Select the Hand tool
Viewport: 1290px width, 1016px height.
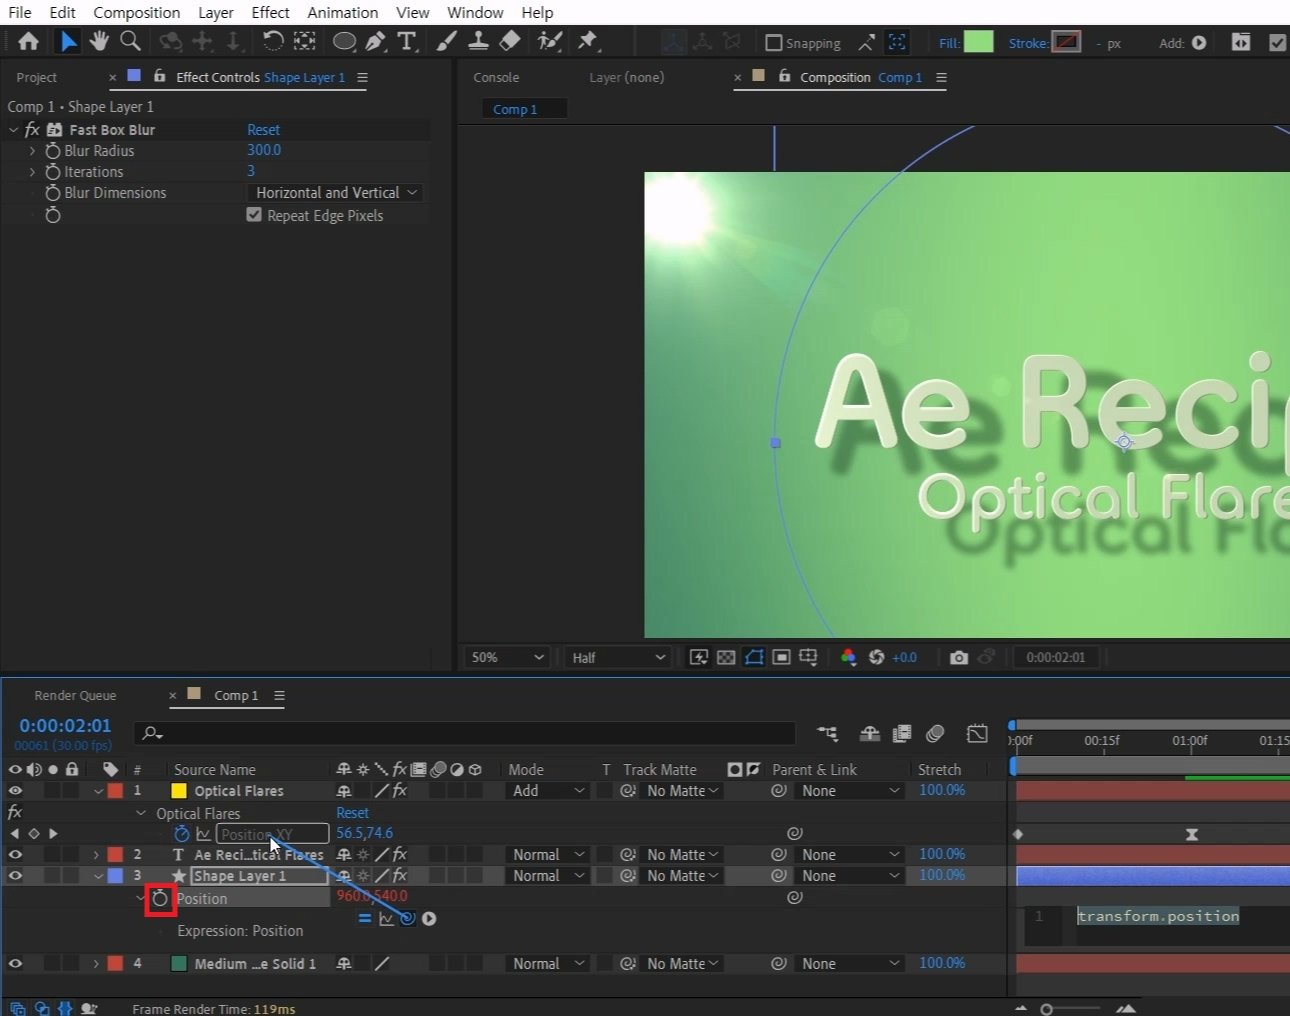pyautogui.click(x=98, y=41)
